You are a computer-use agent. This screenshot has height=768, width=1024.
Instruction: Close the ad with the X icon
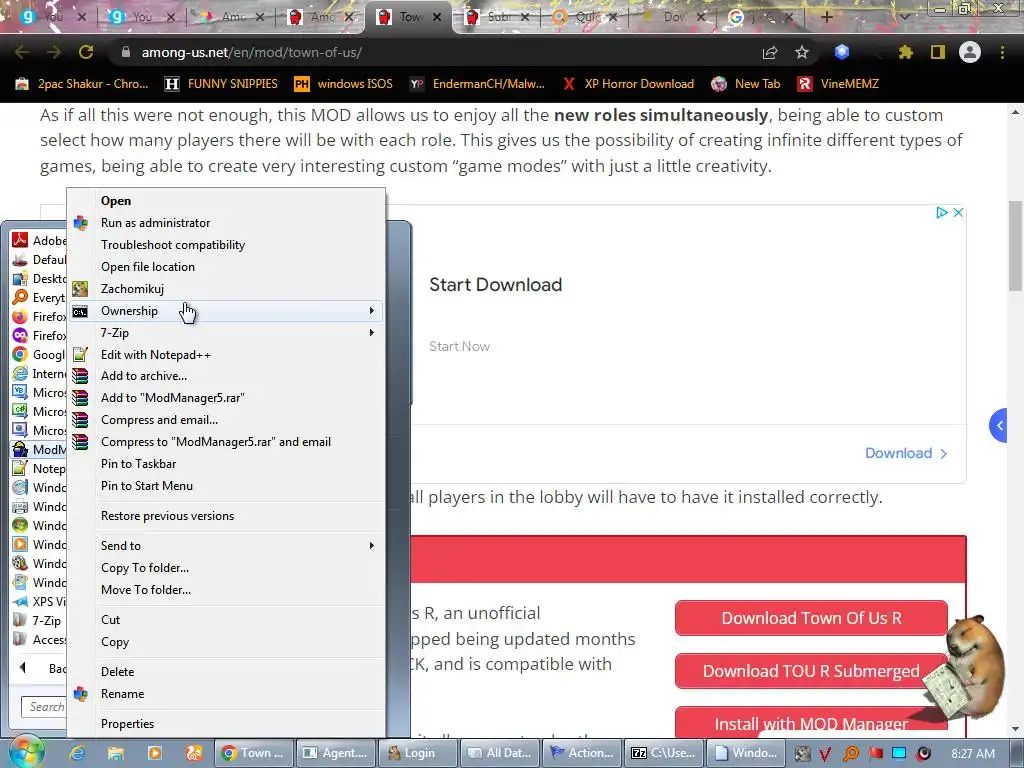(958, 212)
